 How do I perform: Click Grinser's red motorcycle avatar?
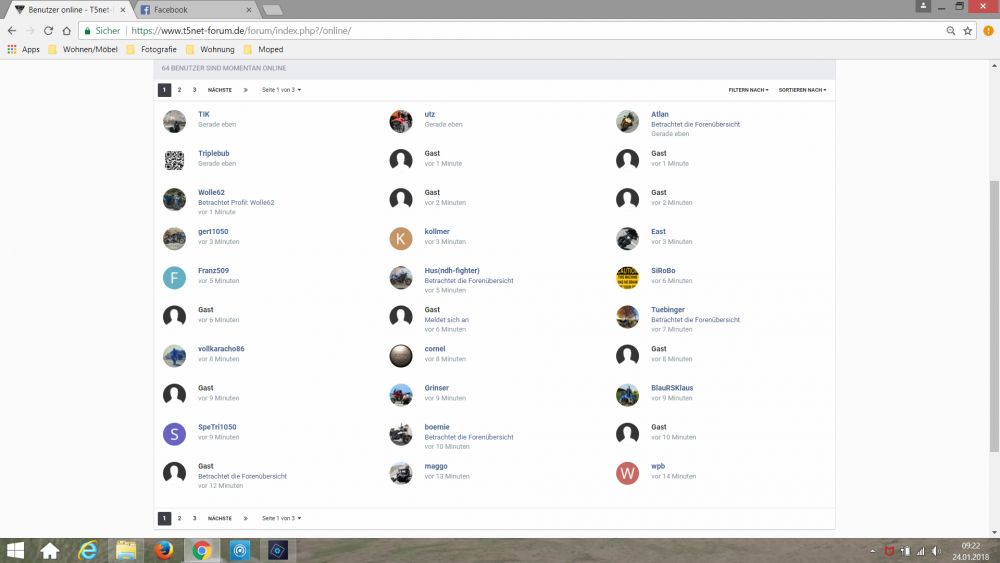(401, 395)
